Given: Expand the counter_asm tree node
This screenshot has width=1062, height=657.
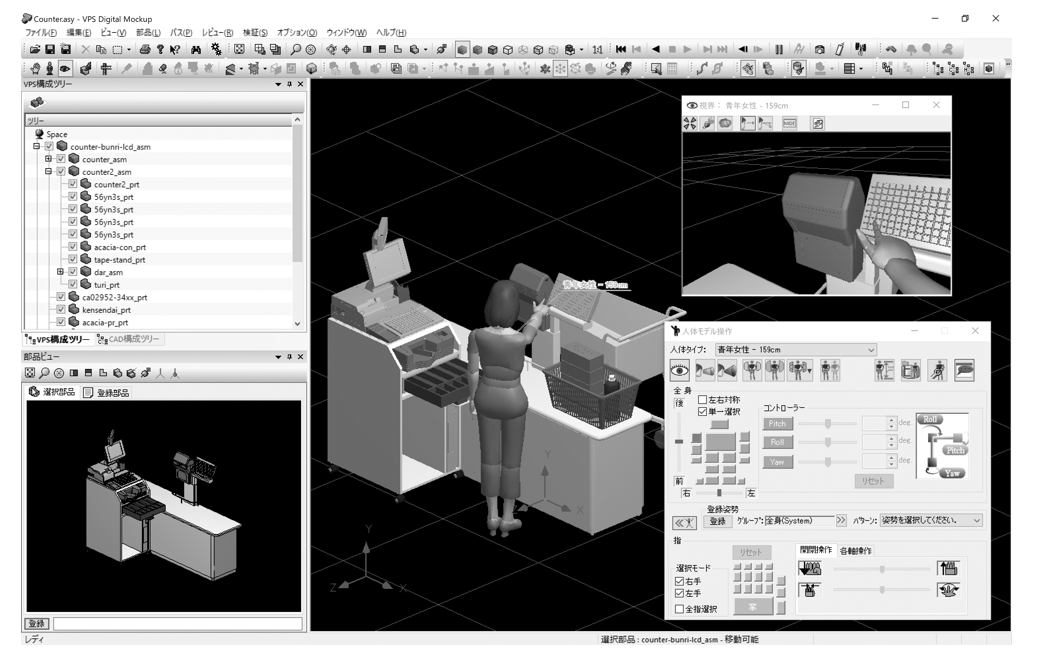Looking at the screenshot, I should [48, 159].
